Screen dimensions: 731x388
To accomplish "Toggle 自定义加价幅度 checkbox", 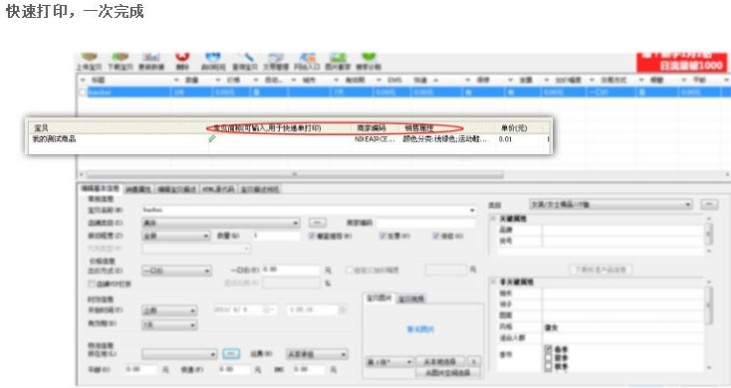I will (x=349, y=270).
